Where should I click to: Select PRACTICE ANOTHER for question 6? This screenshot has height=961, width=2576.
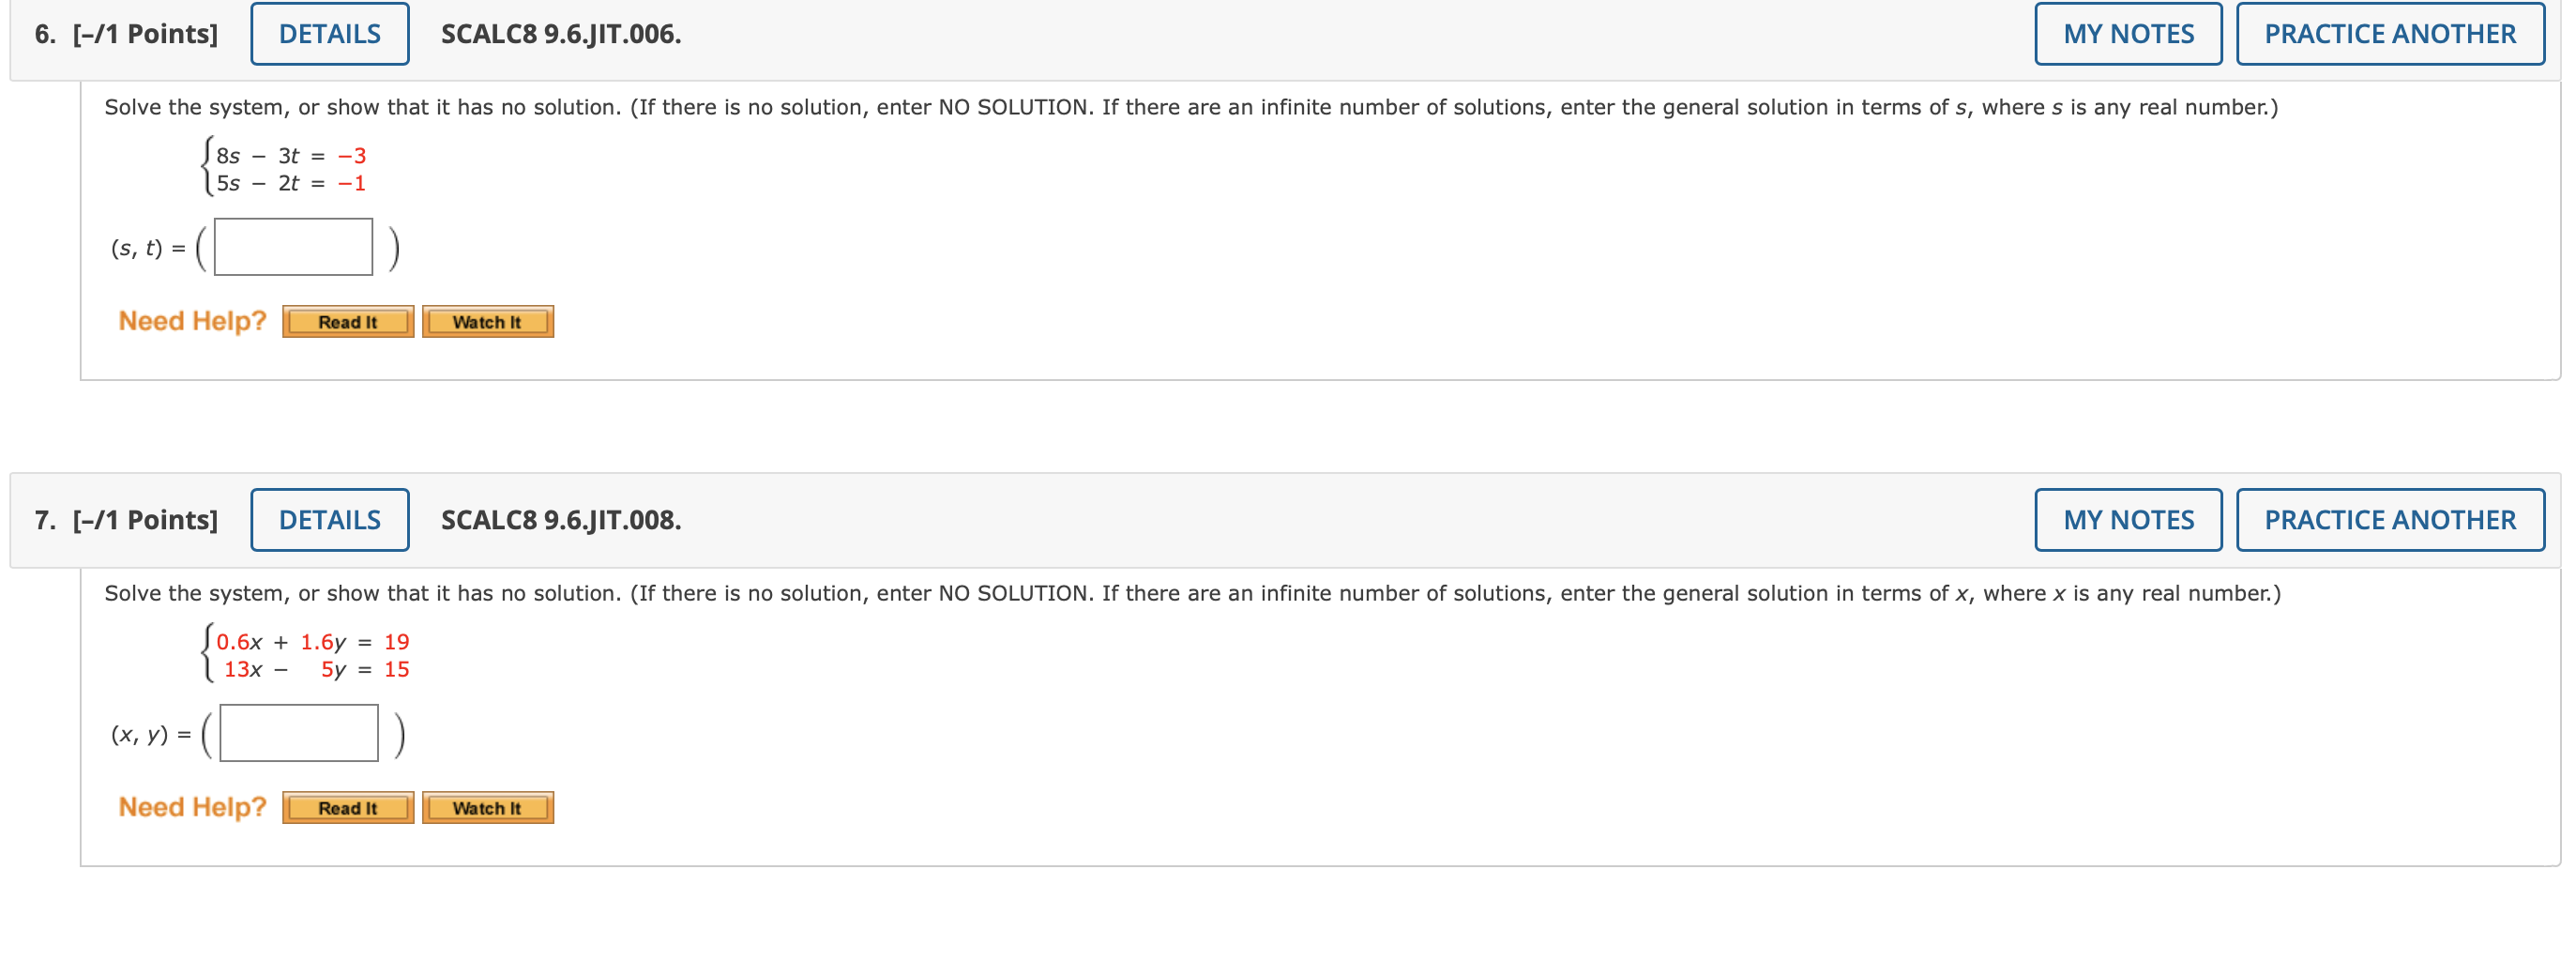click(x=2391, y=33)
